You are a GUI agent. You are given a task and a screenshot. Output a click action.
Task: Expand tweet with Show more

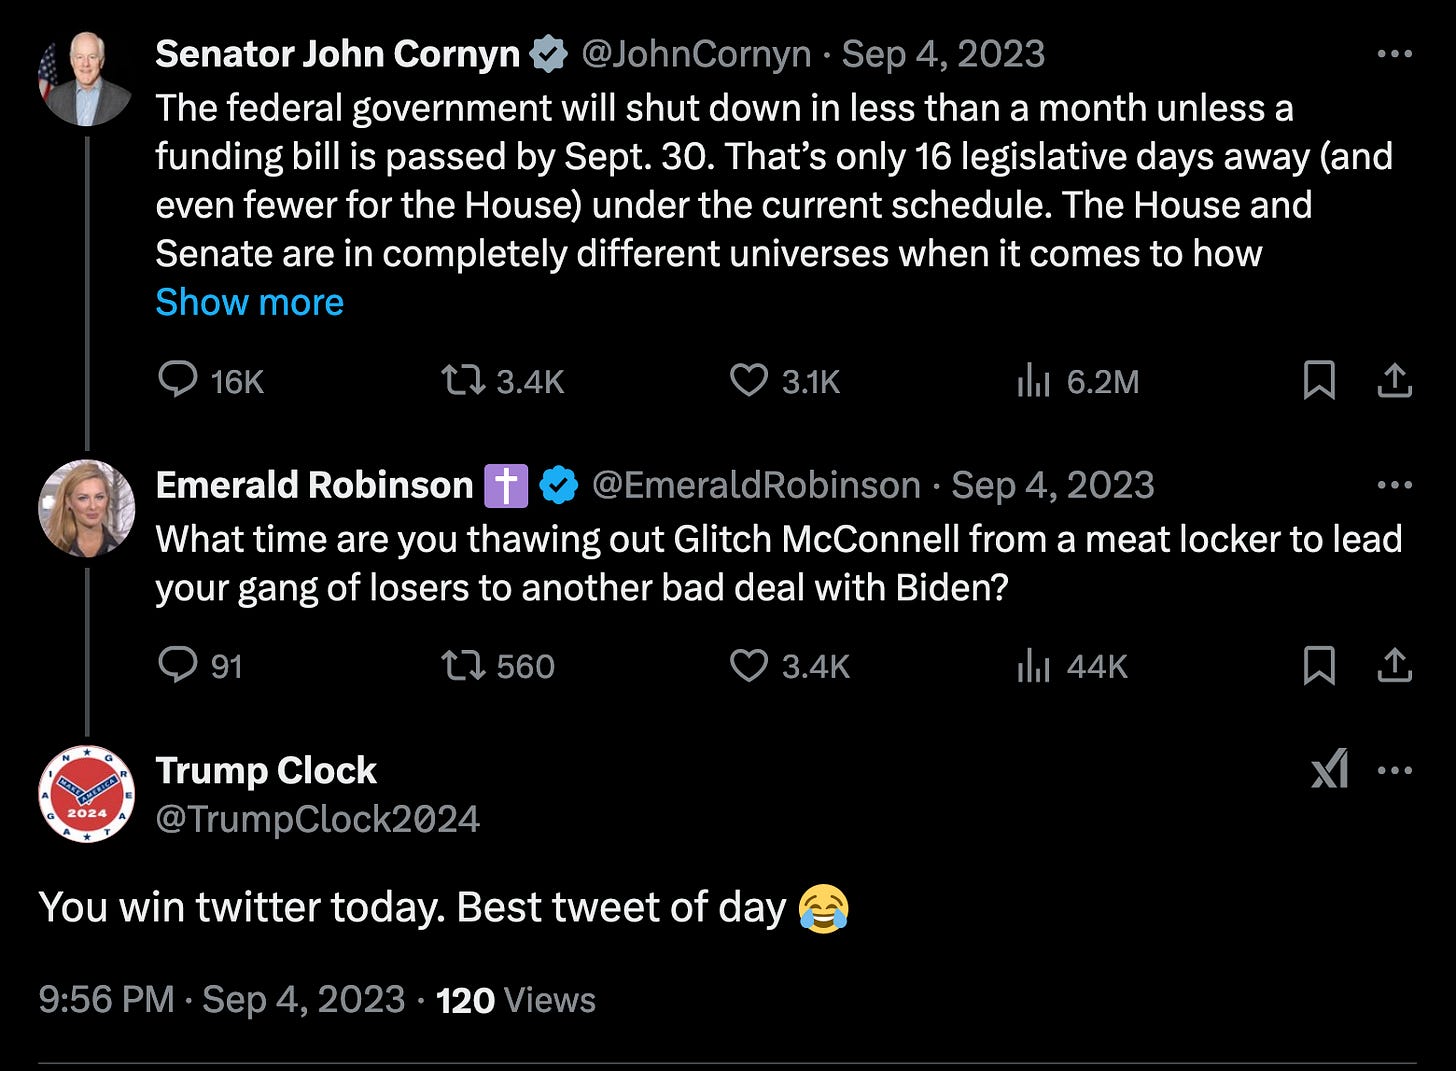point(249,302)
